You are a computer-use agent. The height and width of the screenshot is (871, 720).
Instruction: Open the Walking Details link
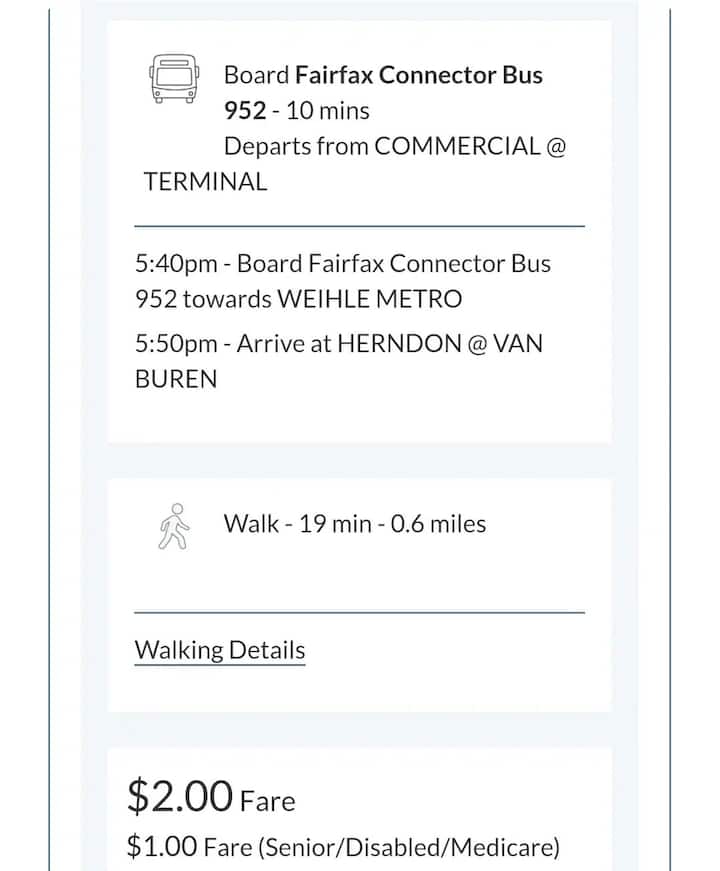(x=220, y=650)
